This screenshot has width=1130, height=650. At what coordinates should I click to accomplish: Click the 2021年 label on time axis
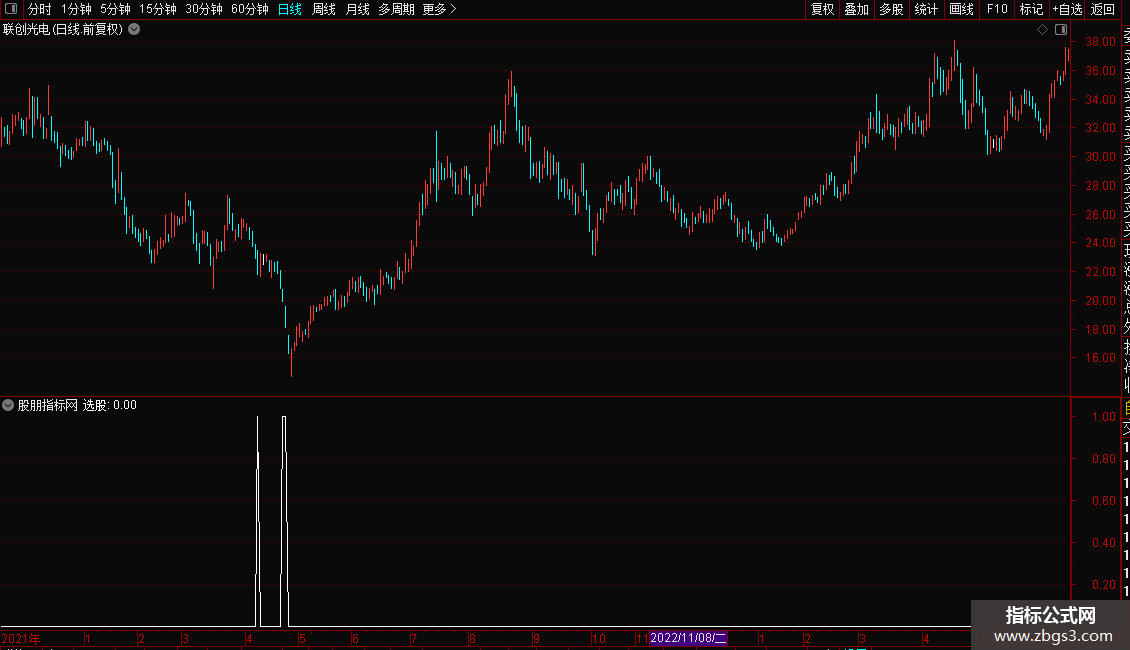pos(21,638)
